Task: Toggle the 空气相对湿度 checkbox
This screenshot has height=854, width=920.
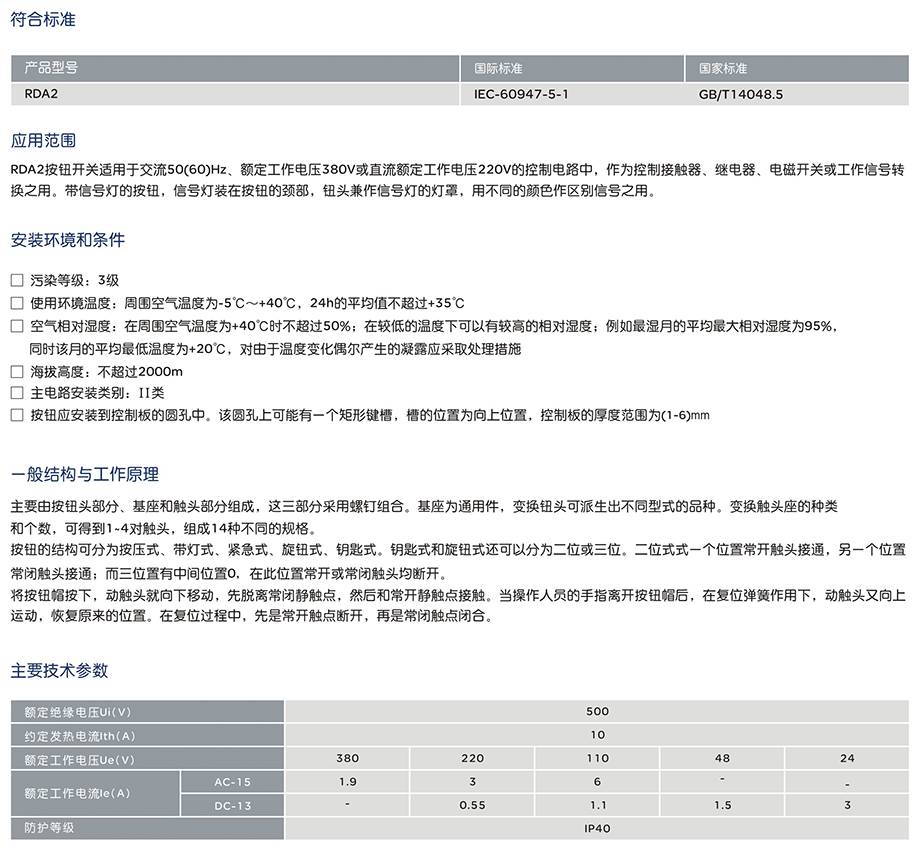Action: (16, 326)
